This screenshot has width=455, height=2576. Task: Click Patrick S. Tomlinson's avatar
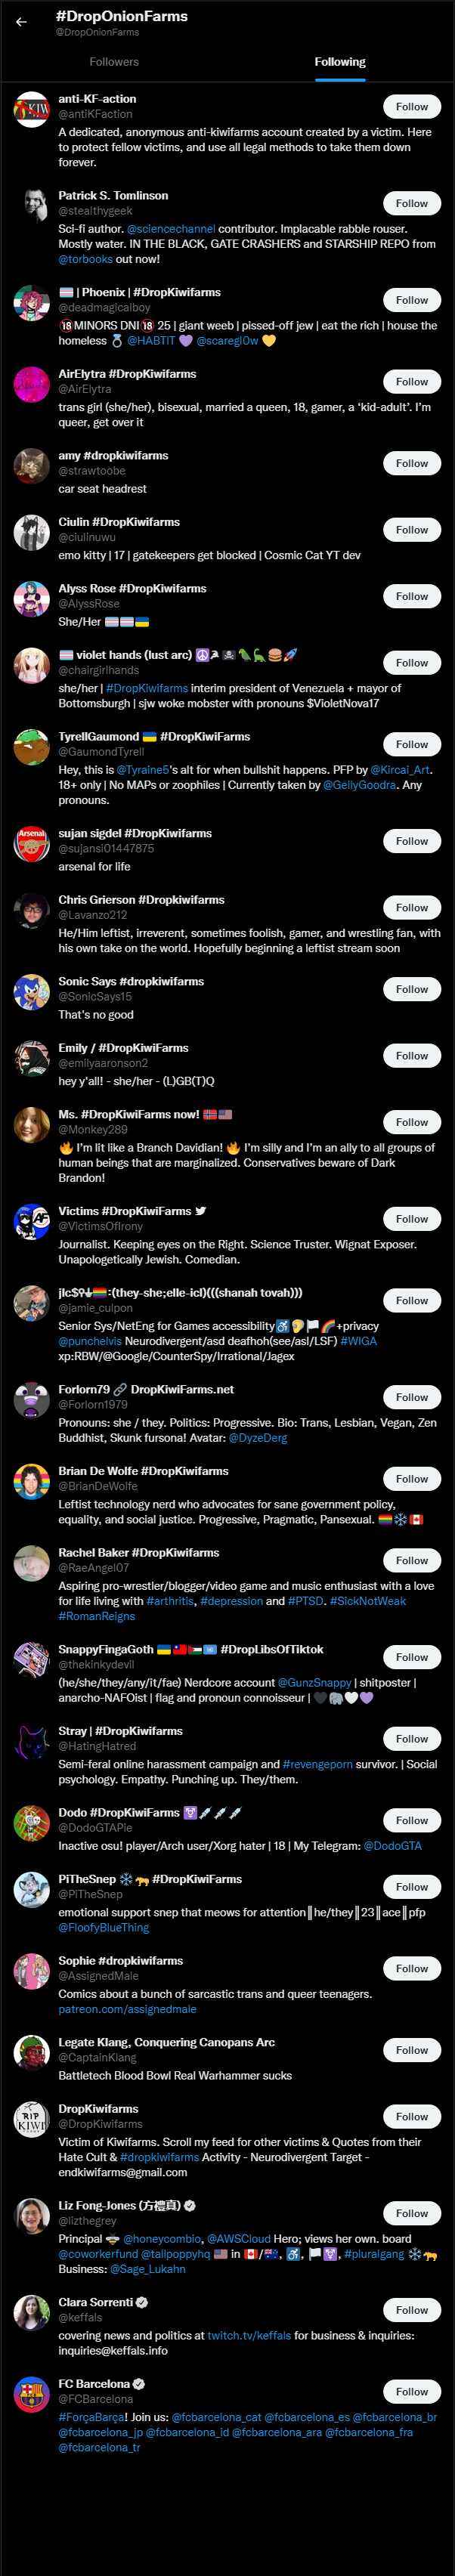pos(32,206)
